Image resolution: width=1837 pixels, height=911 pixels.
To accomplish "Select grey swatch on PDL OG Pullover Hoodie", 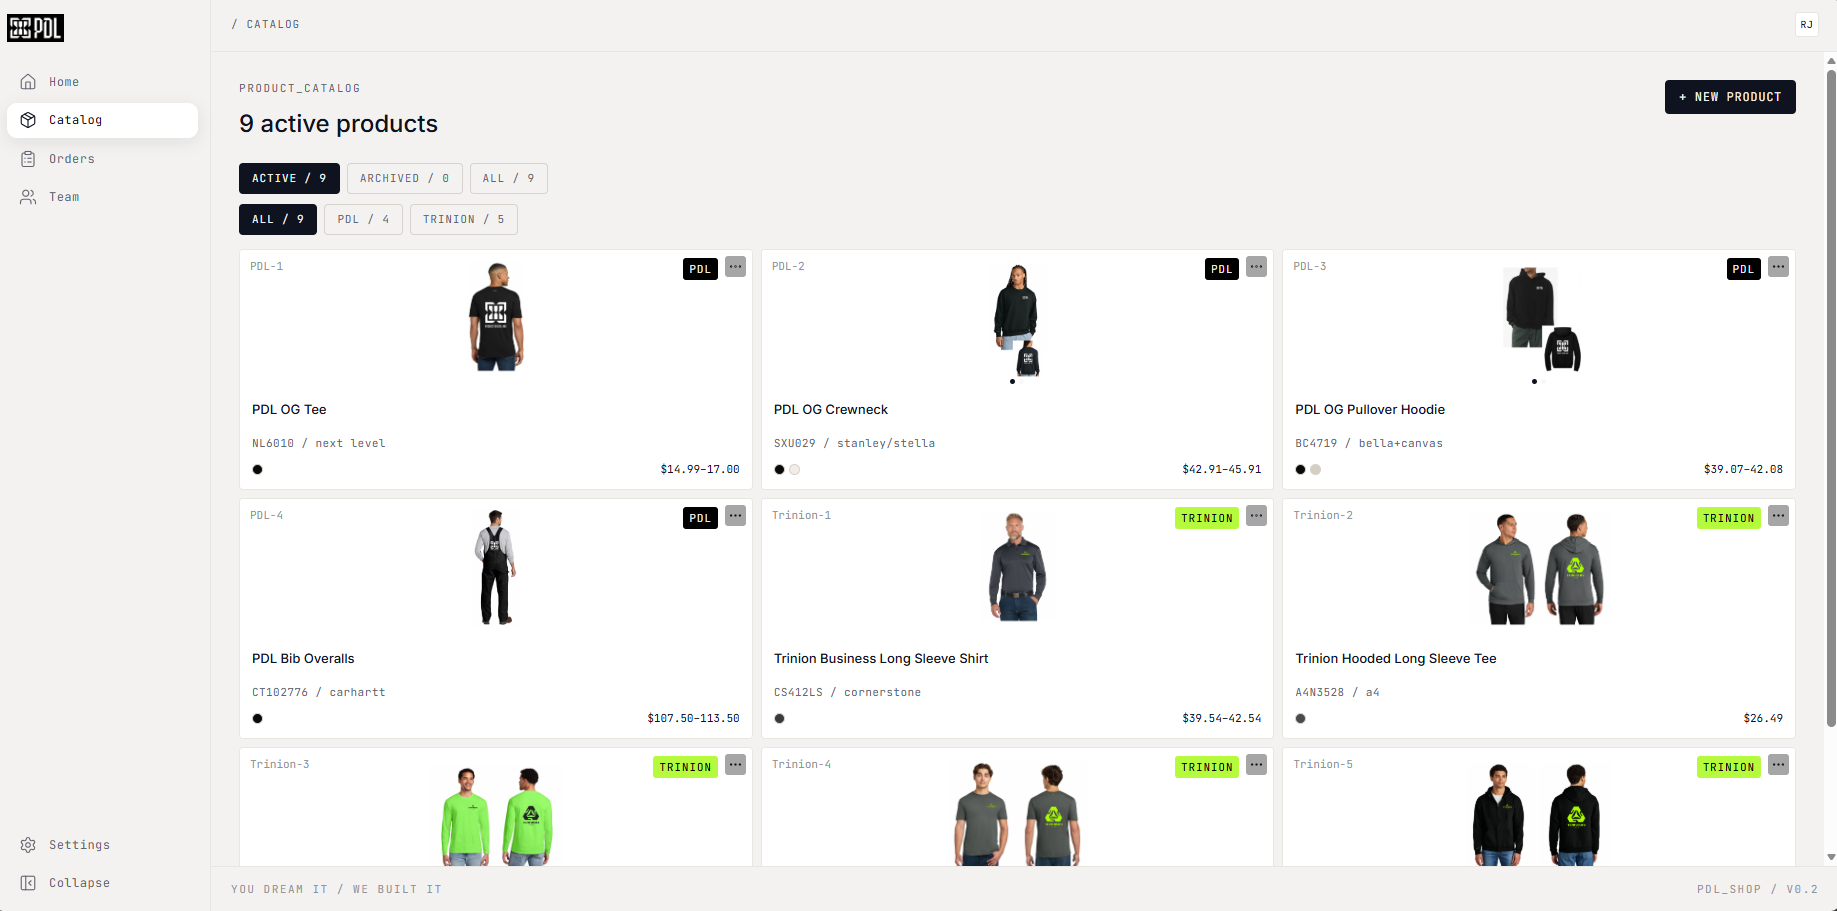I will [1316, 469].
